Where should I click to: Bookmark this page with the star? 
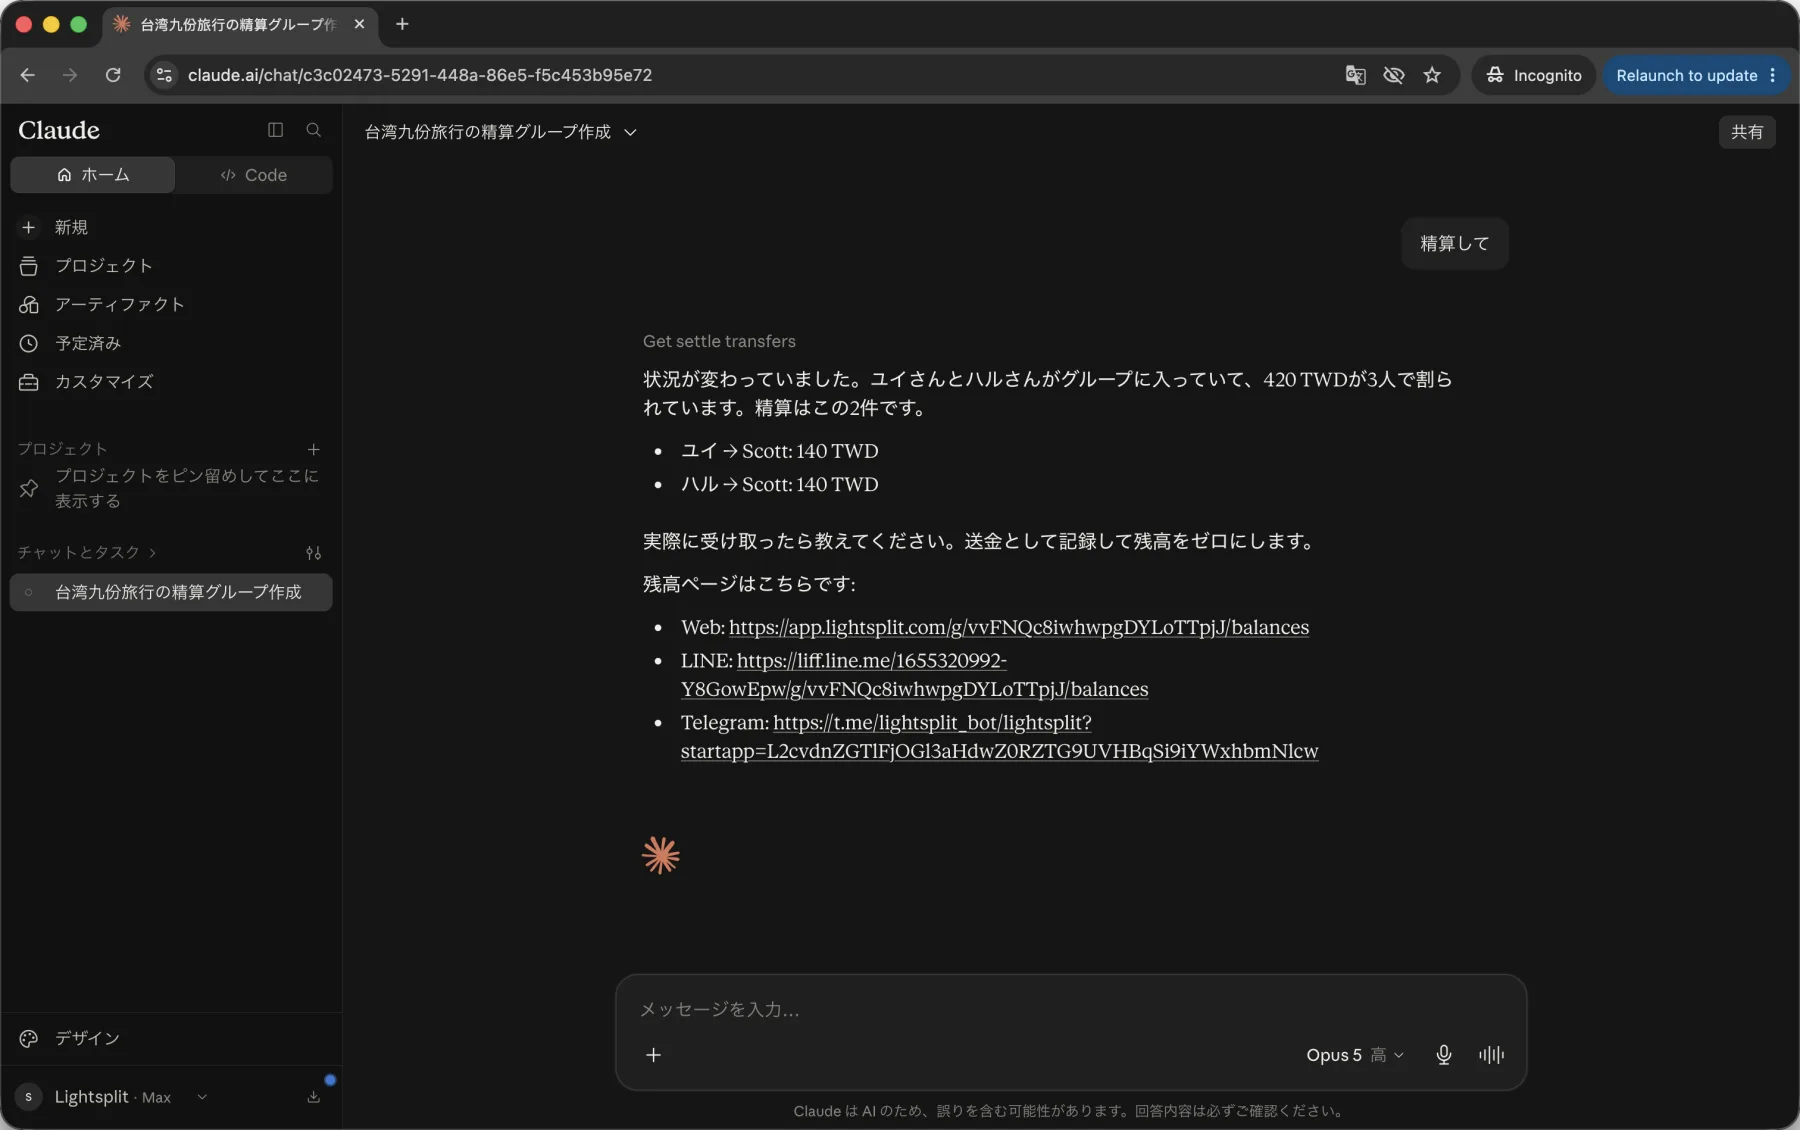coord(1432,75)
